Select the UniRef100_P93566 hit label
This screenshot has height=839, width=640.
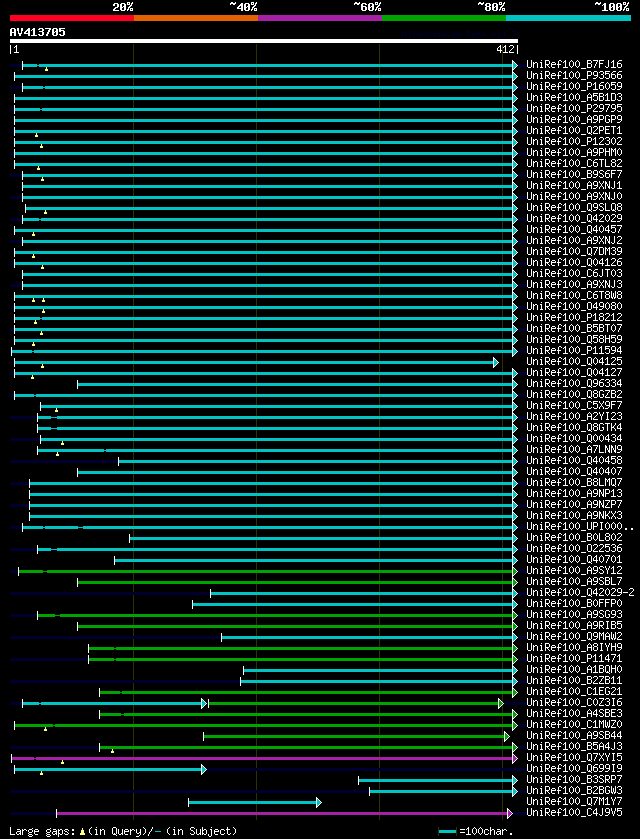[574, 76]
